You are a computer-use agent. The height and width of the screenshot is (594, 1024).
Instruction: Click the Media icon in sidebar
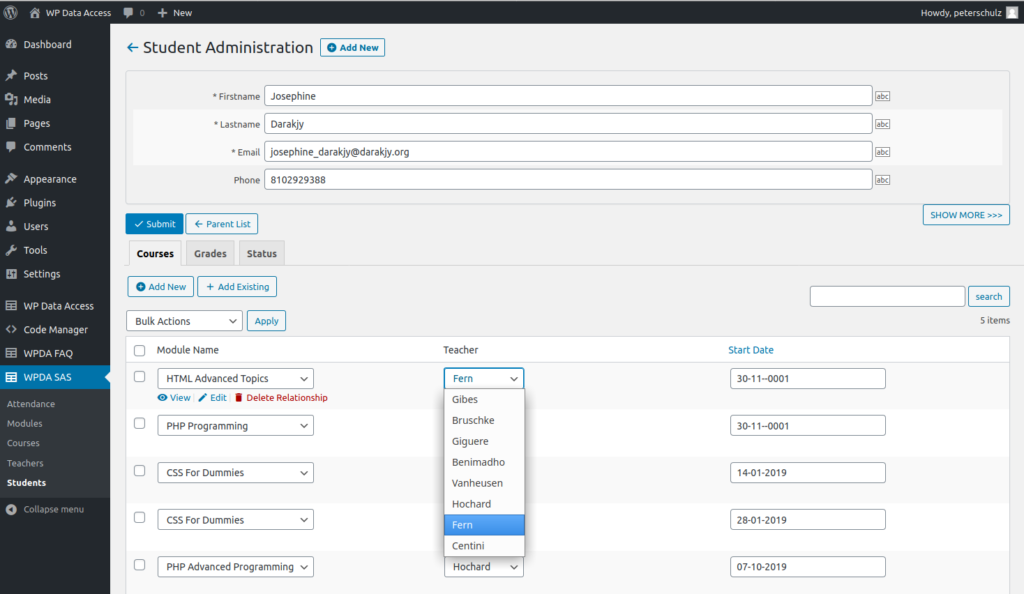pyautogui.click(x=11, y=99)
